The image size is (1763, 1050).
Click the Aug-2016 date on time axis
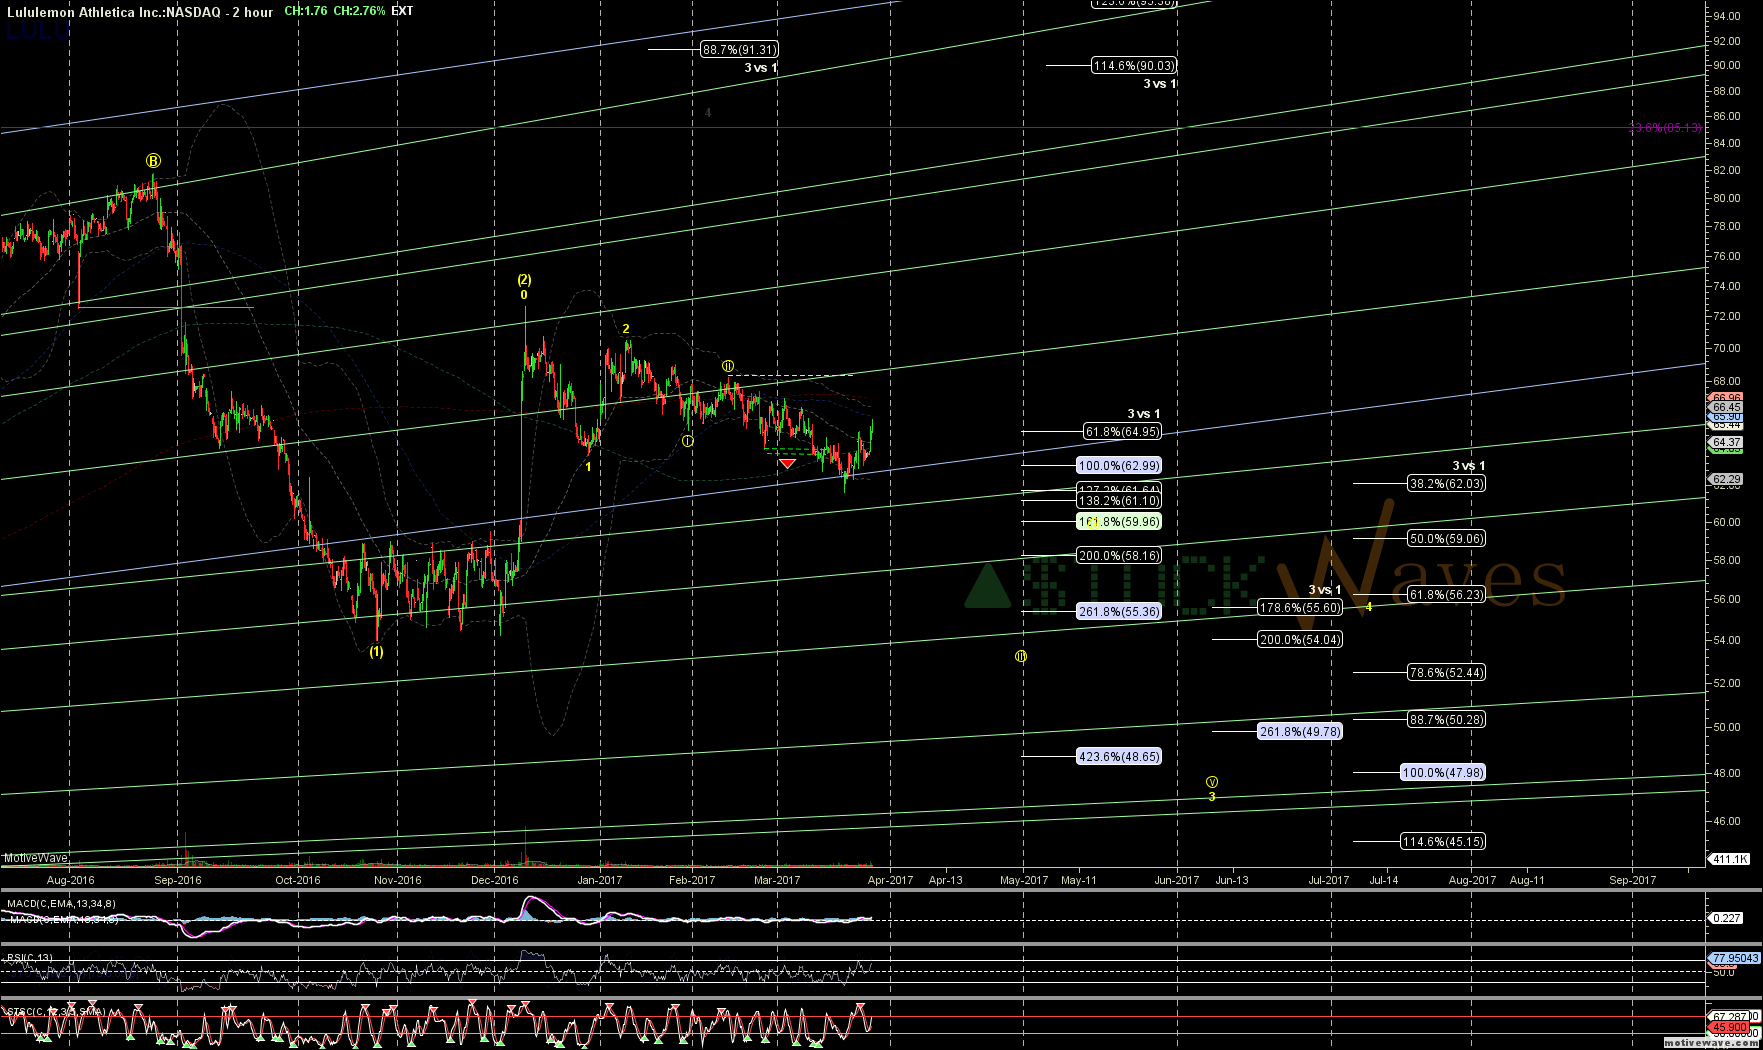(x=70, y=880)
